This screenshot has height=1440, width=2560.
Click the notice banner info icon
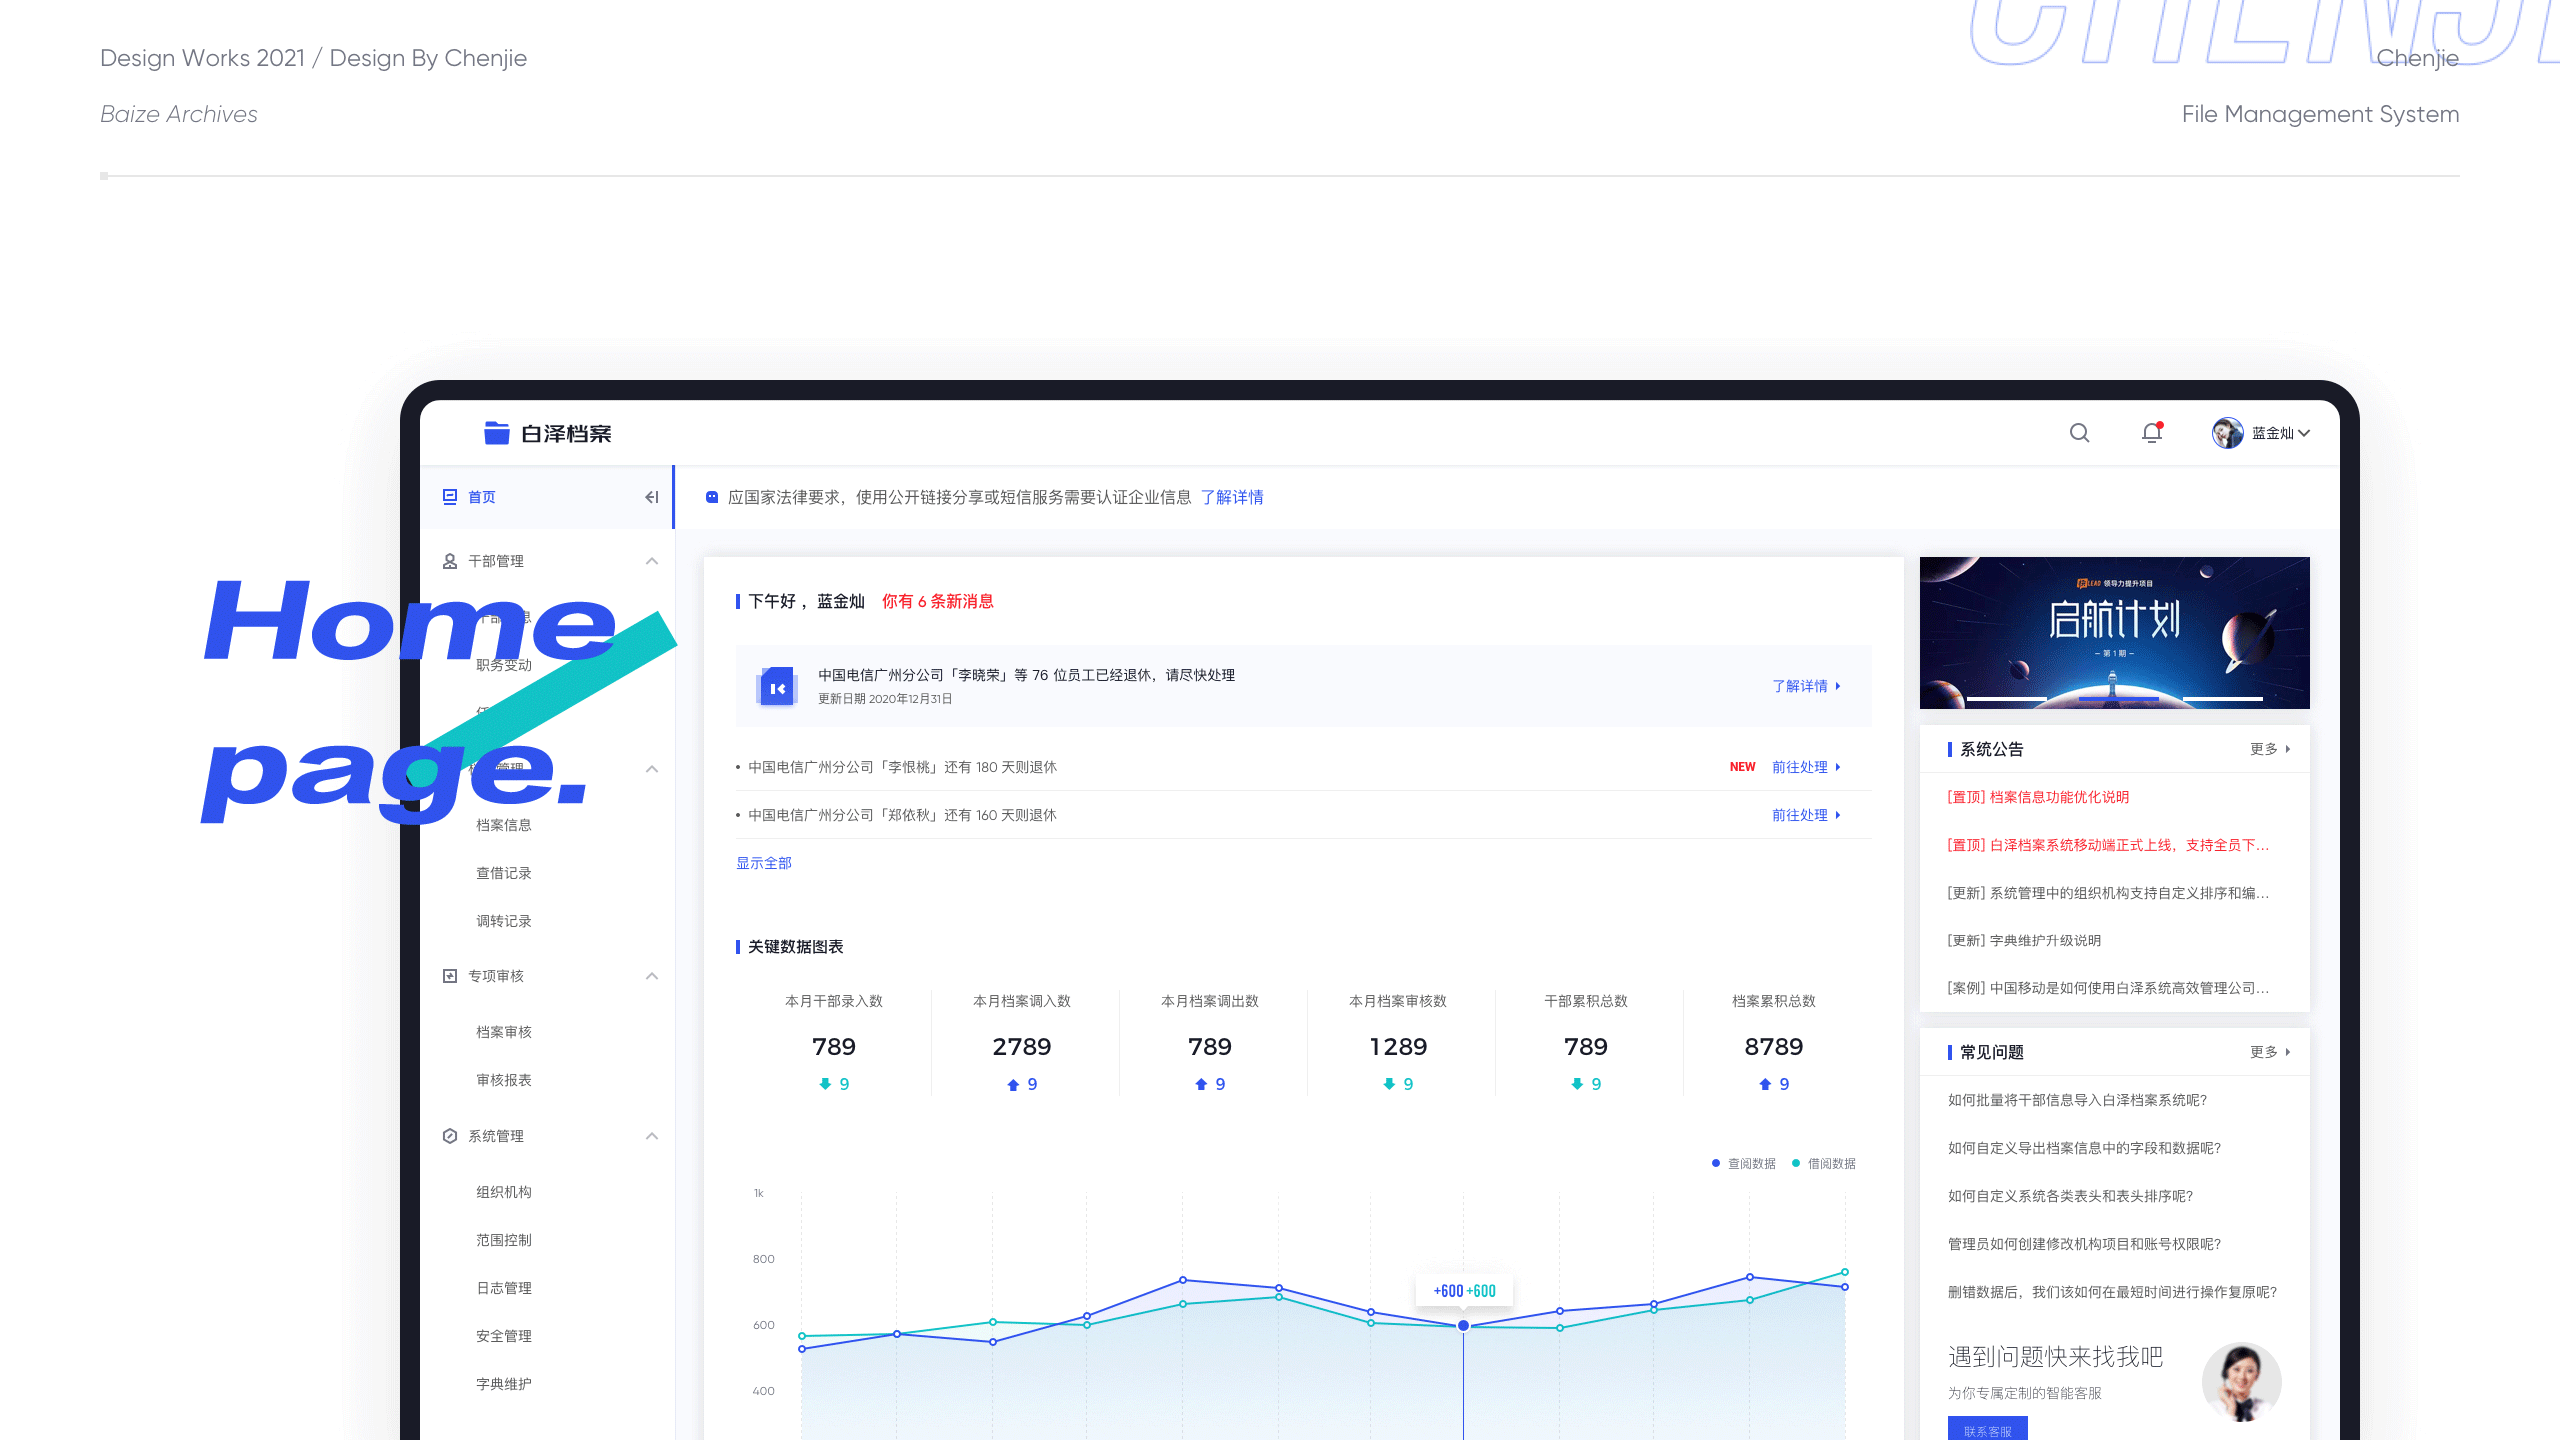click(x=712, y=497)
